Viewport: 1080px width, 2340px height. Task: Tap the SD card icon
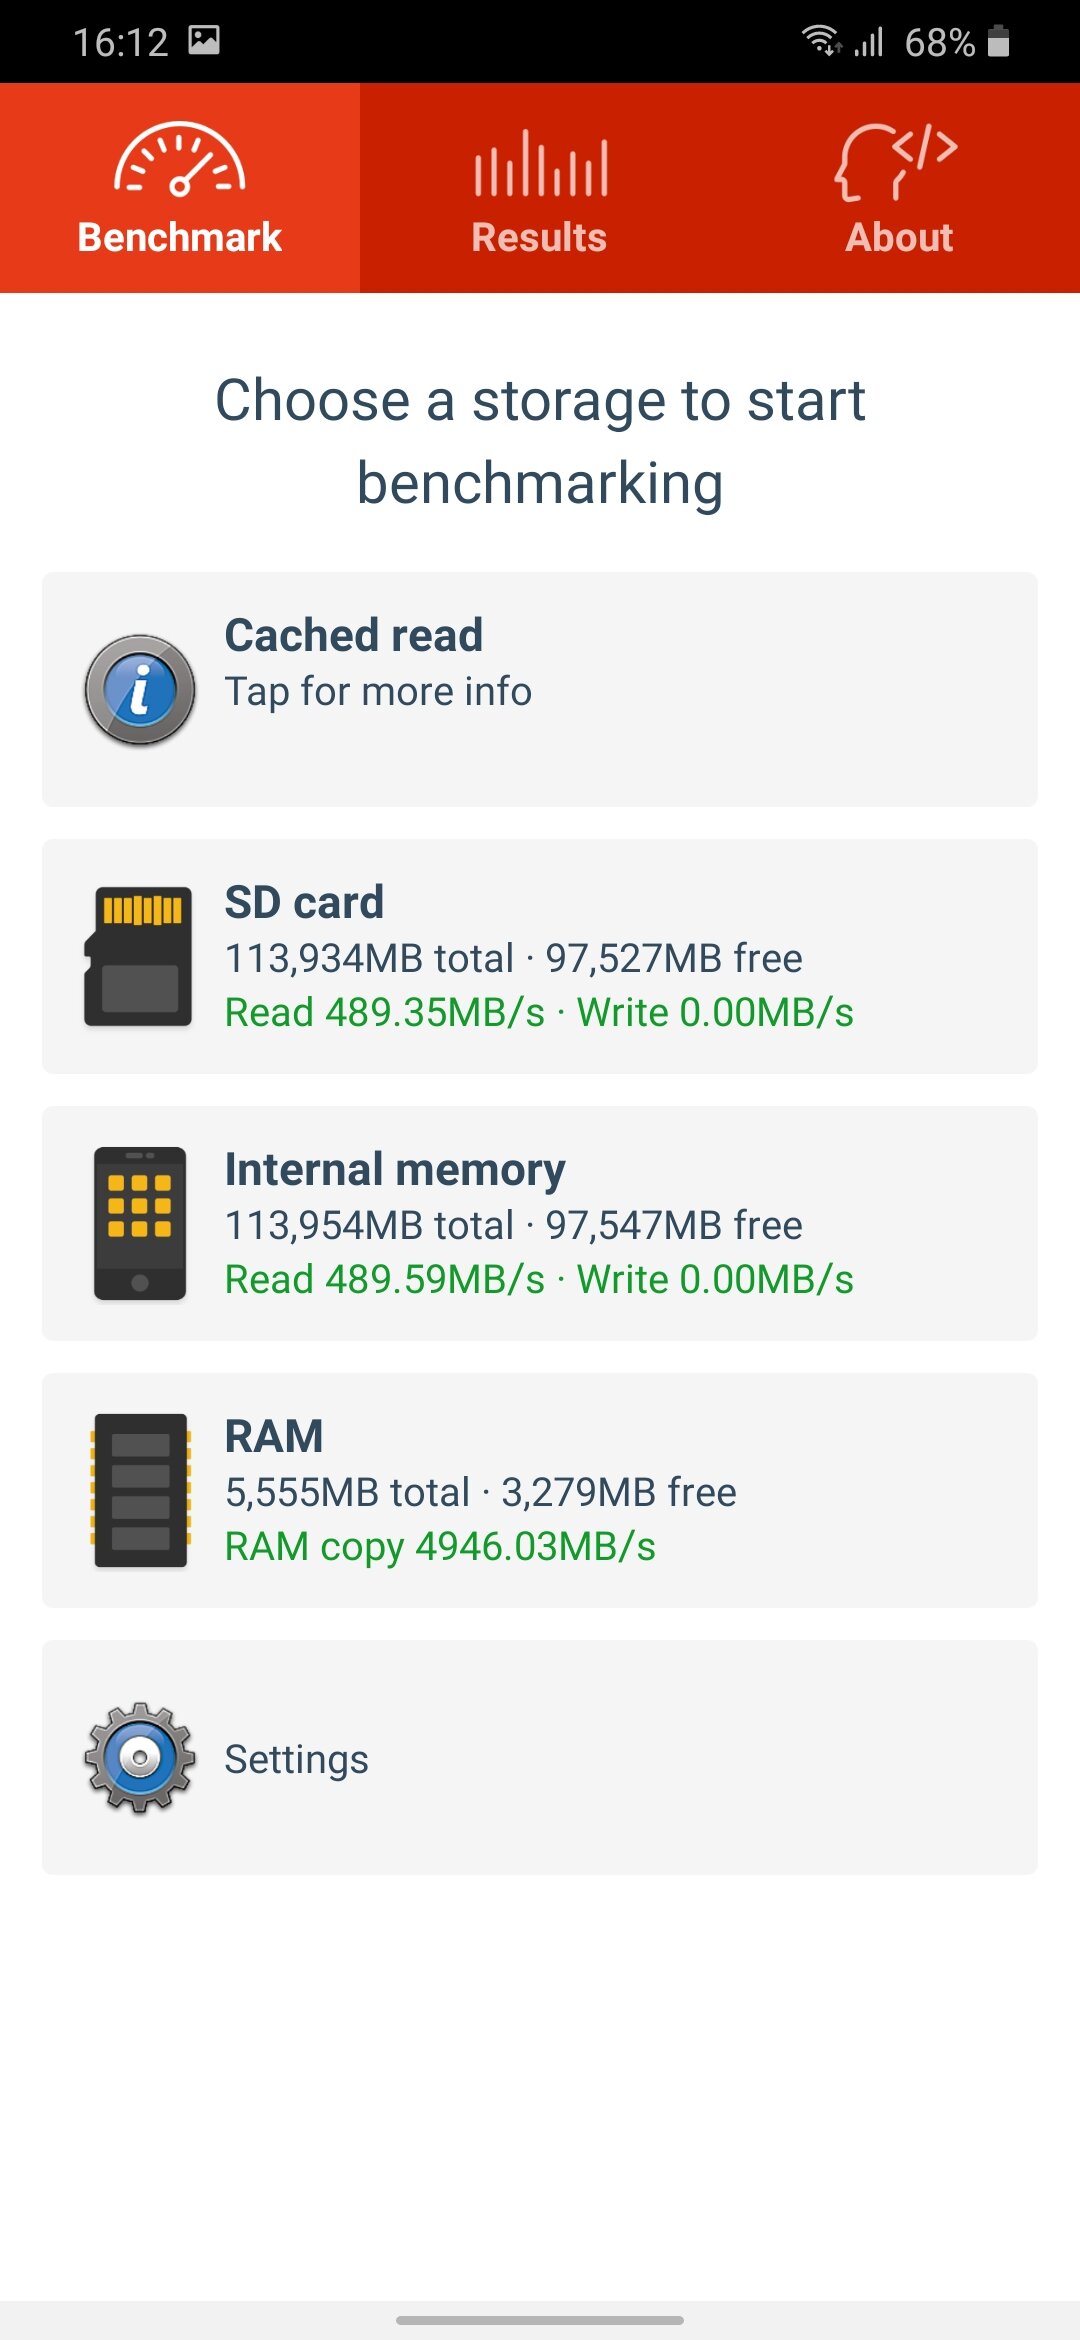pos(138,956)
